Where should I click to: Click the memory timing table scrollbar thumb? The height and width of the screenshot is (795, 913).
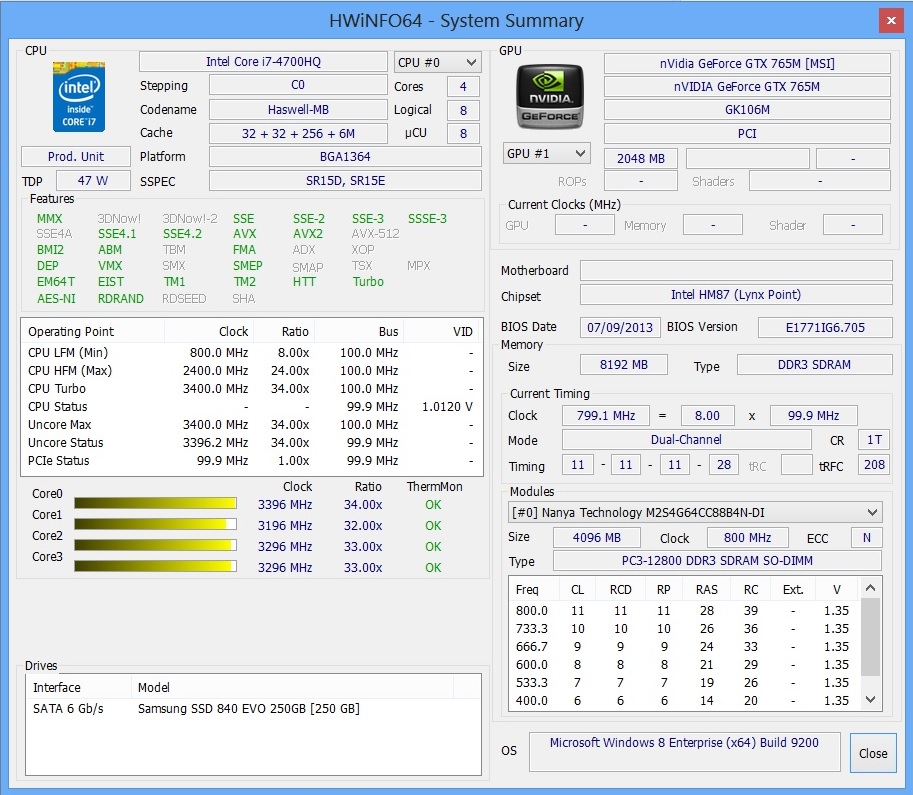coord(870,636)
